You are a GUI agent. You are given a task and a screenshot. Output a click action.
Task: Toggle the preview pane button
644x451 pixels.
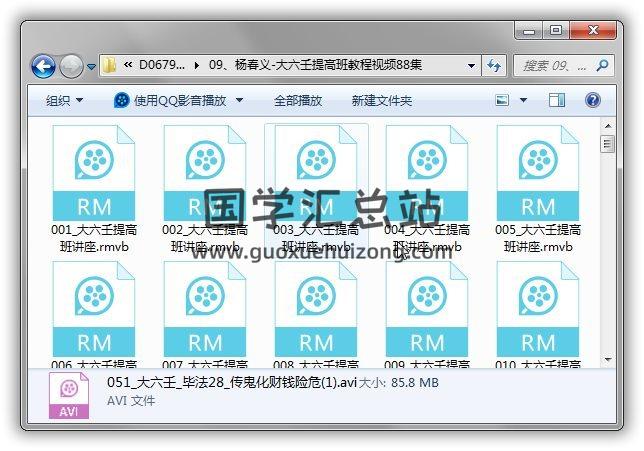tap(558, 100)
